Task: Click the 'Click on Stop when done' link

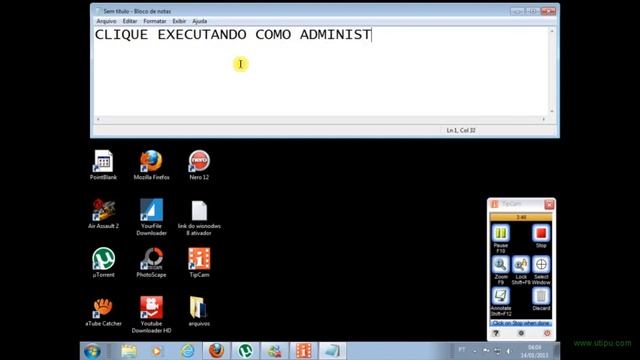Action: [521, 323]
